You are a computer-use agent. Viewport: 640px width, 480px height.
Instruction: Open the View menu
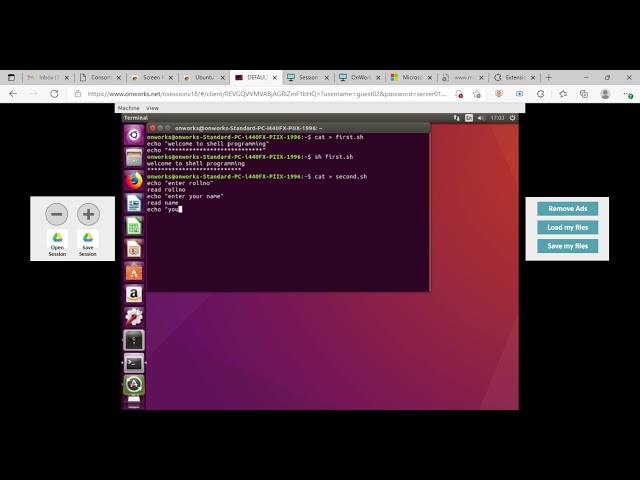click(152, 108)
